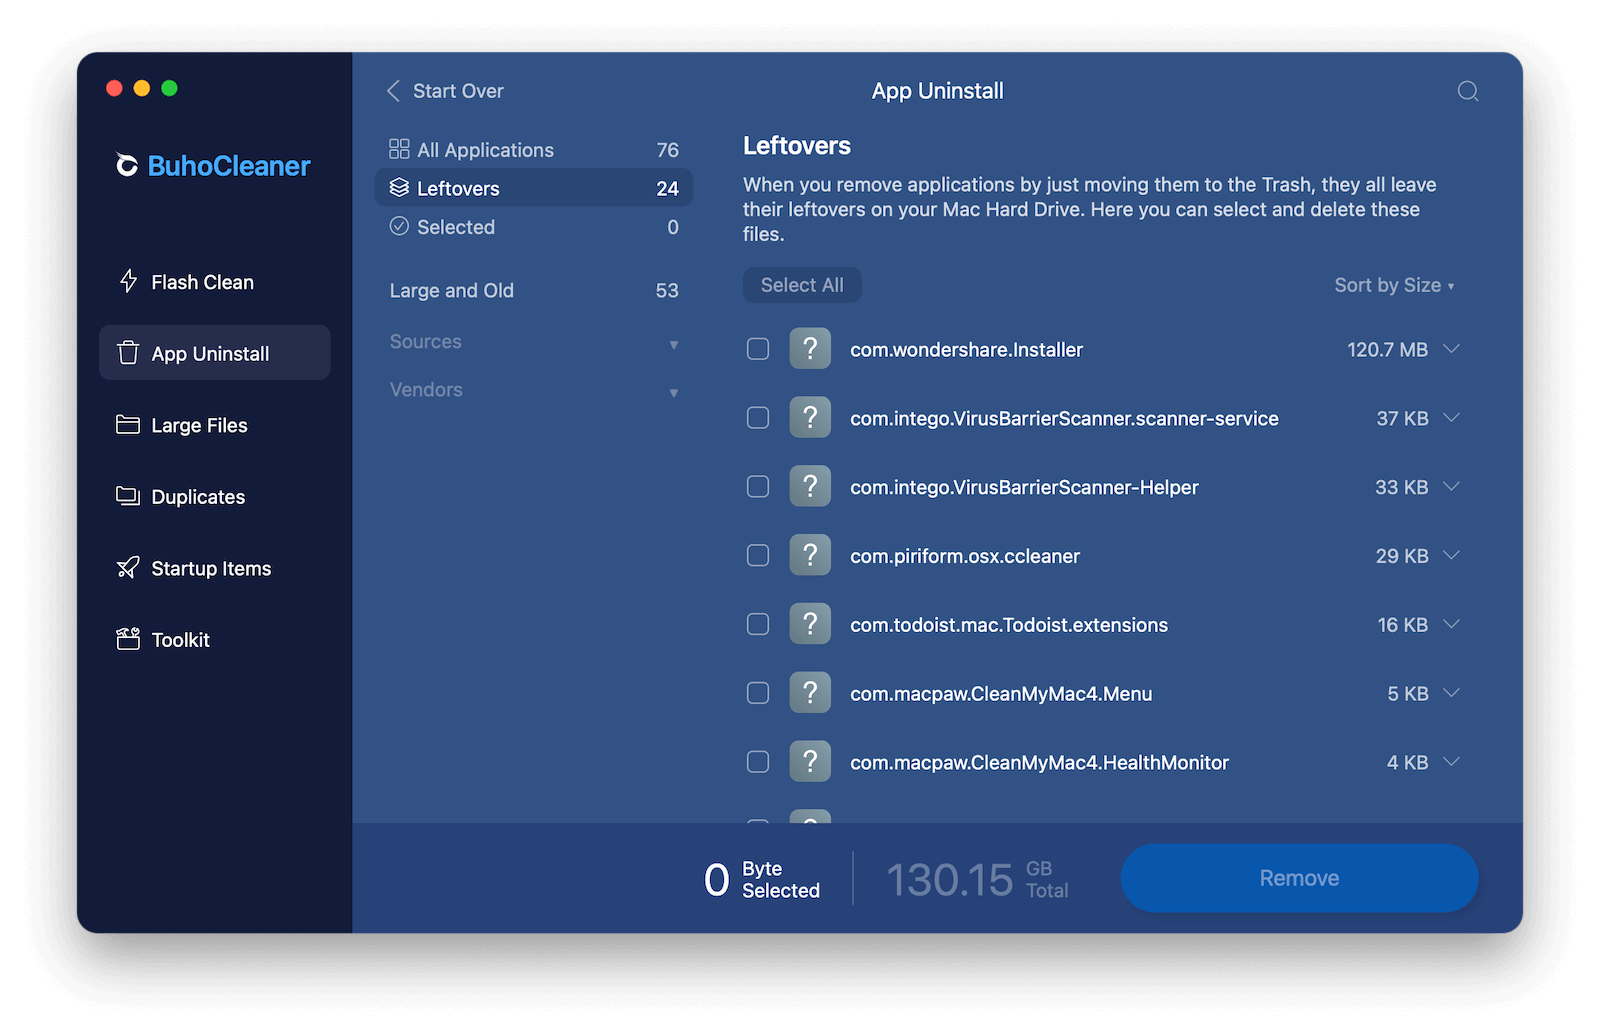Check the VirusBarrierScanner-Helper checkbox
Image resolution: width=1600 pixels, height=1035 pixels.
[758, 486]
